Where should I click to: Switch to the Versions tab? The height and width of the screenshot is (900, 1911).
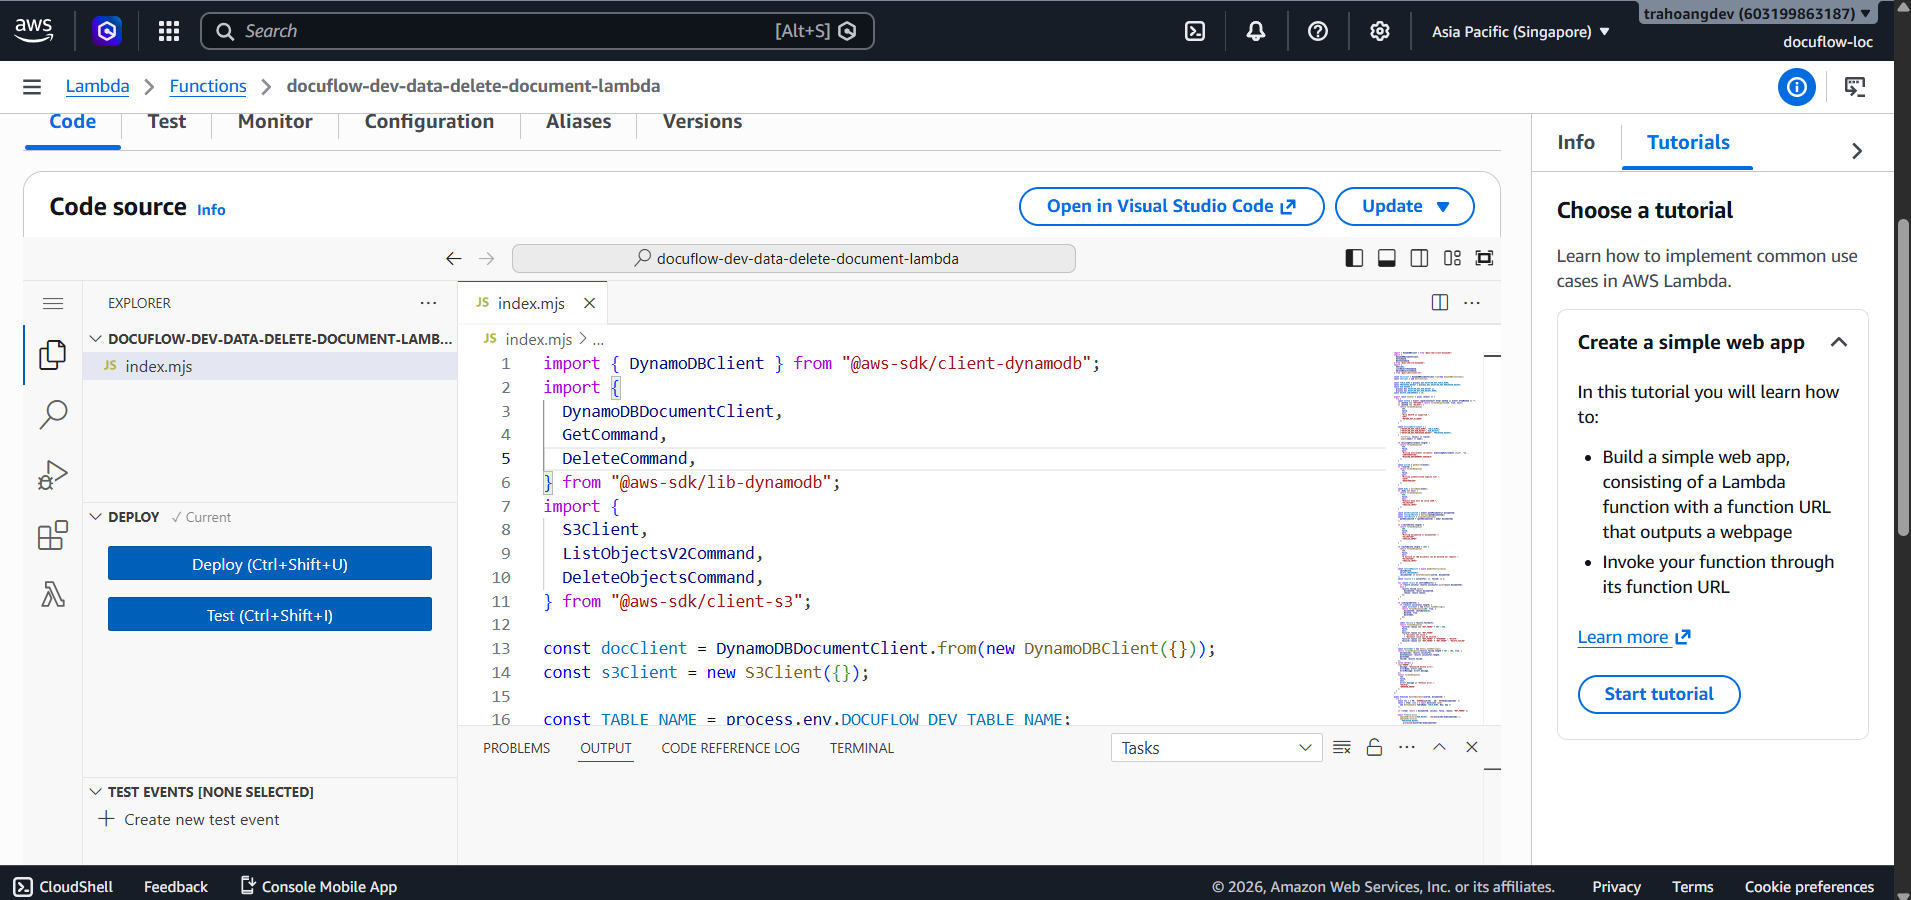[x=702, y=122]
